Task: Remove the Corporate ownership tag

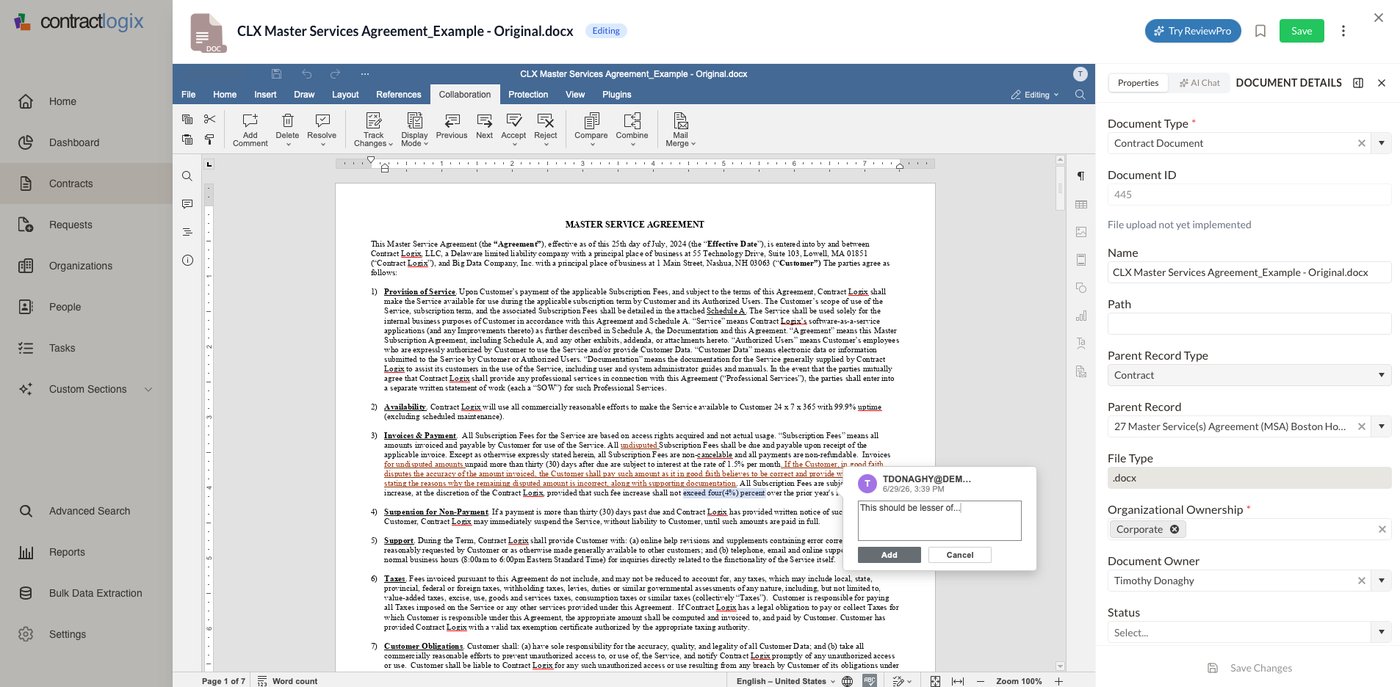Action: point(1174,530)
